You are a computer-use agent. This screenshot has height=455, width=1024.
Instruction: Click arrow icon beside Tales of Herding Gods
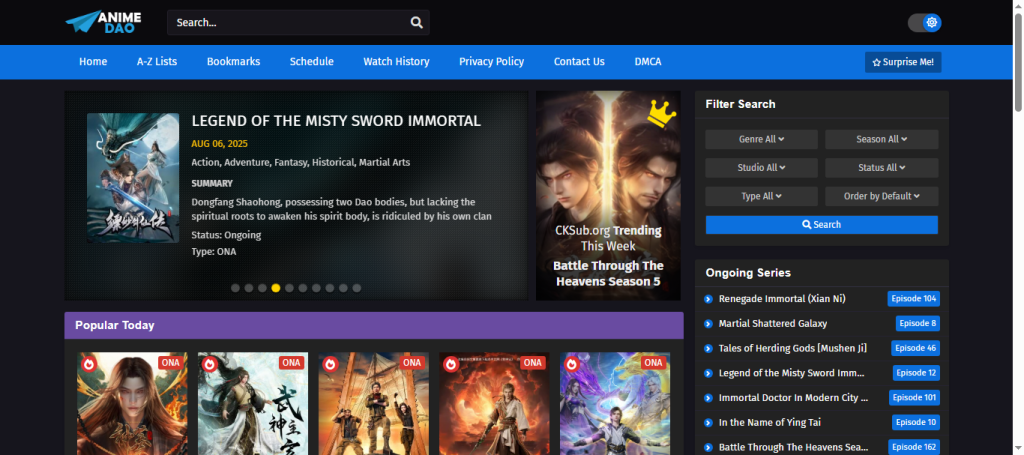[708, 349]
